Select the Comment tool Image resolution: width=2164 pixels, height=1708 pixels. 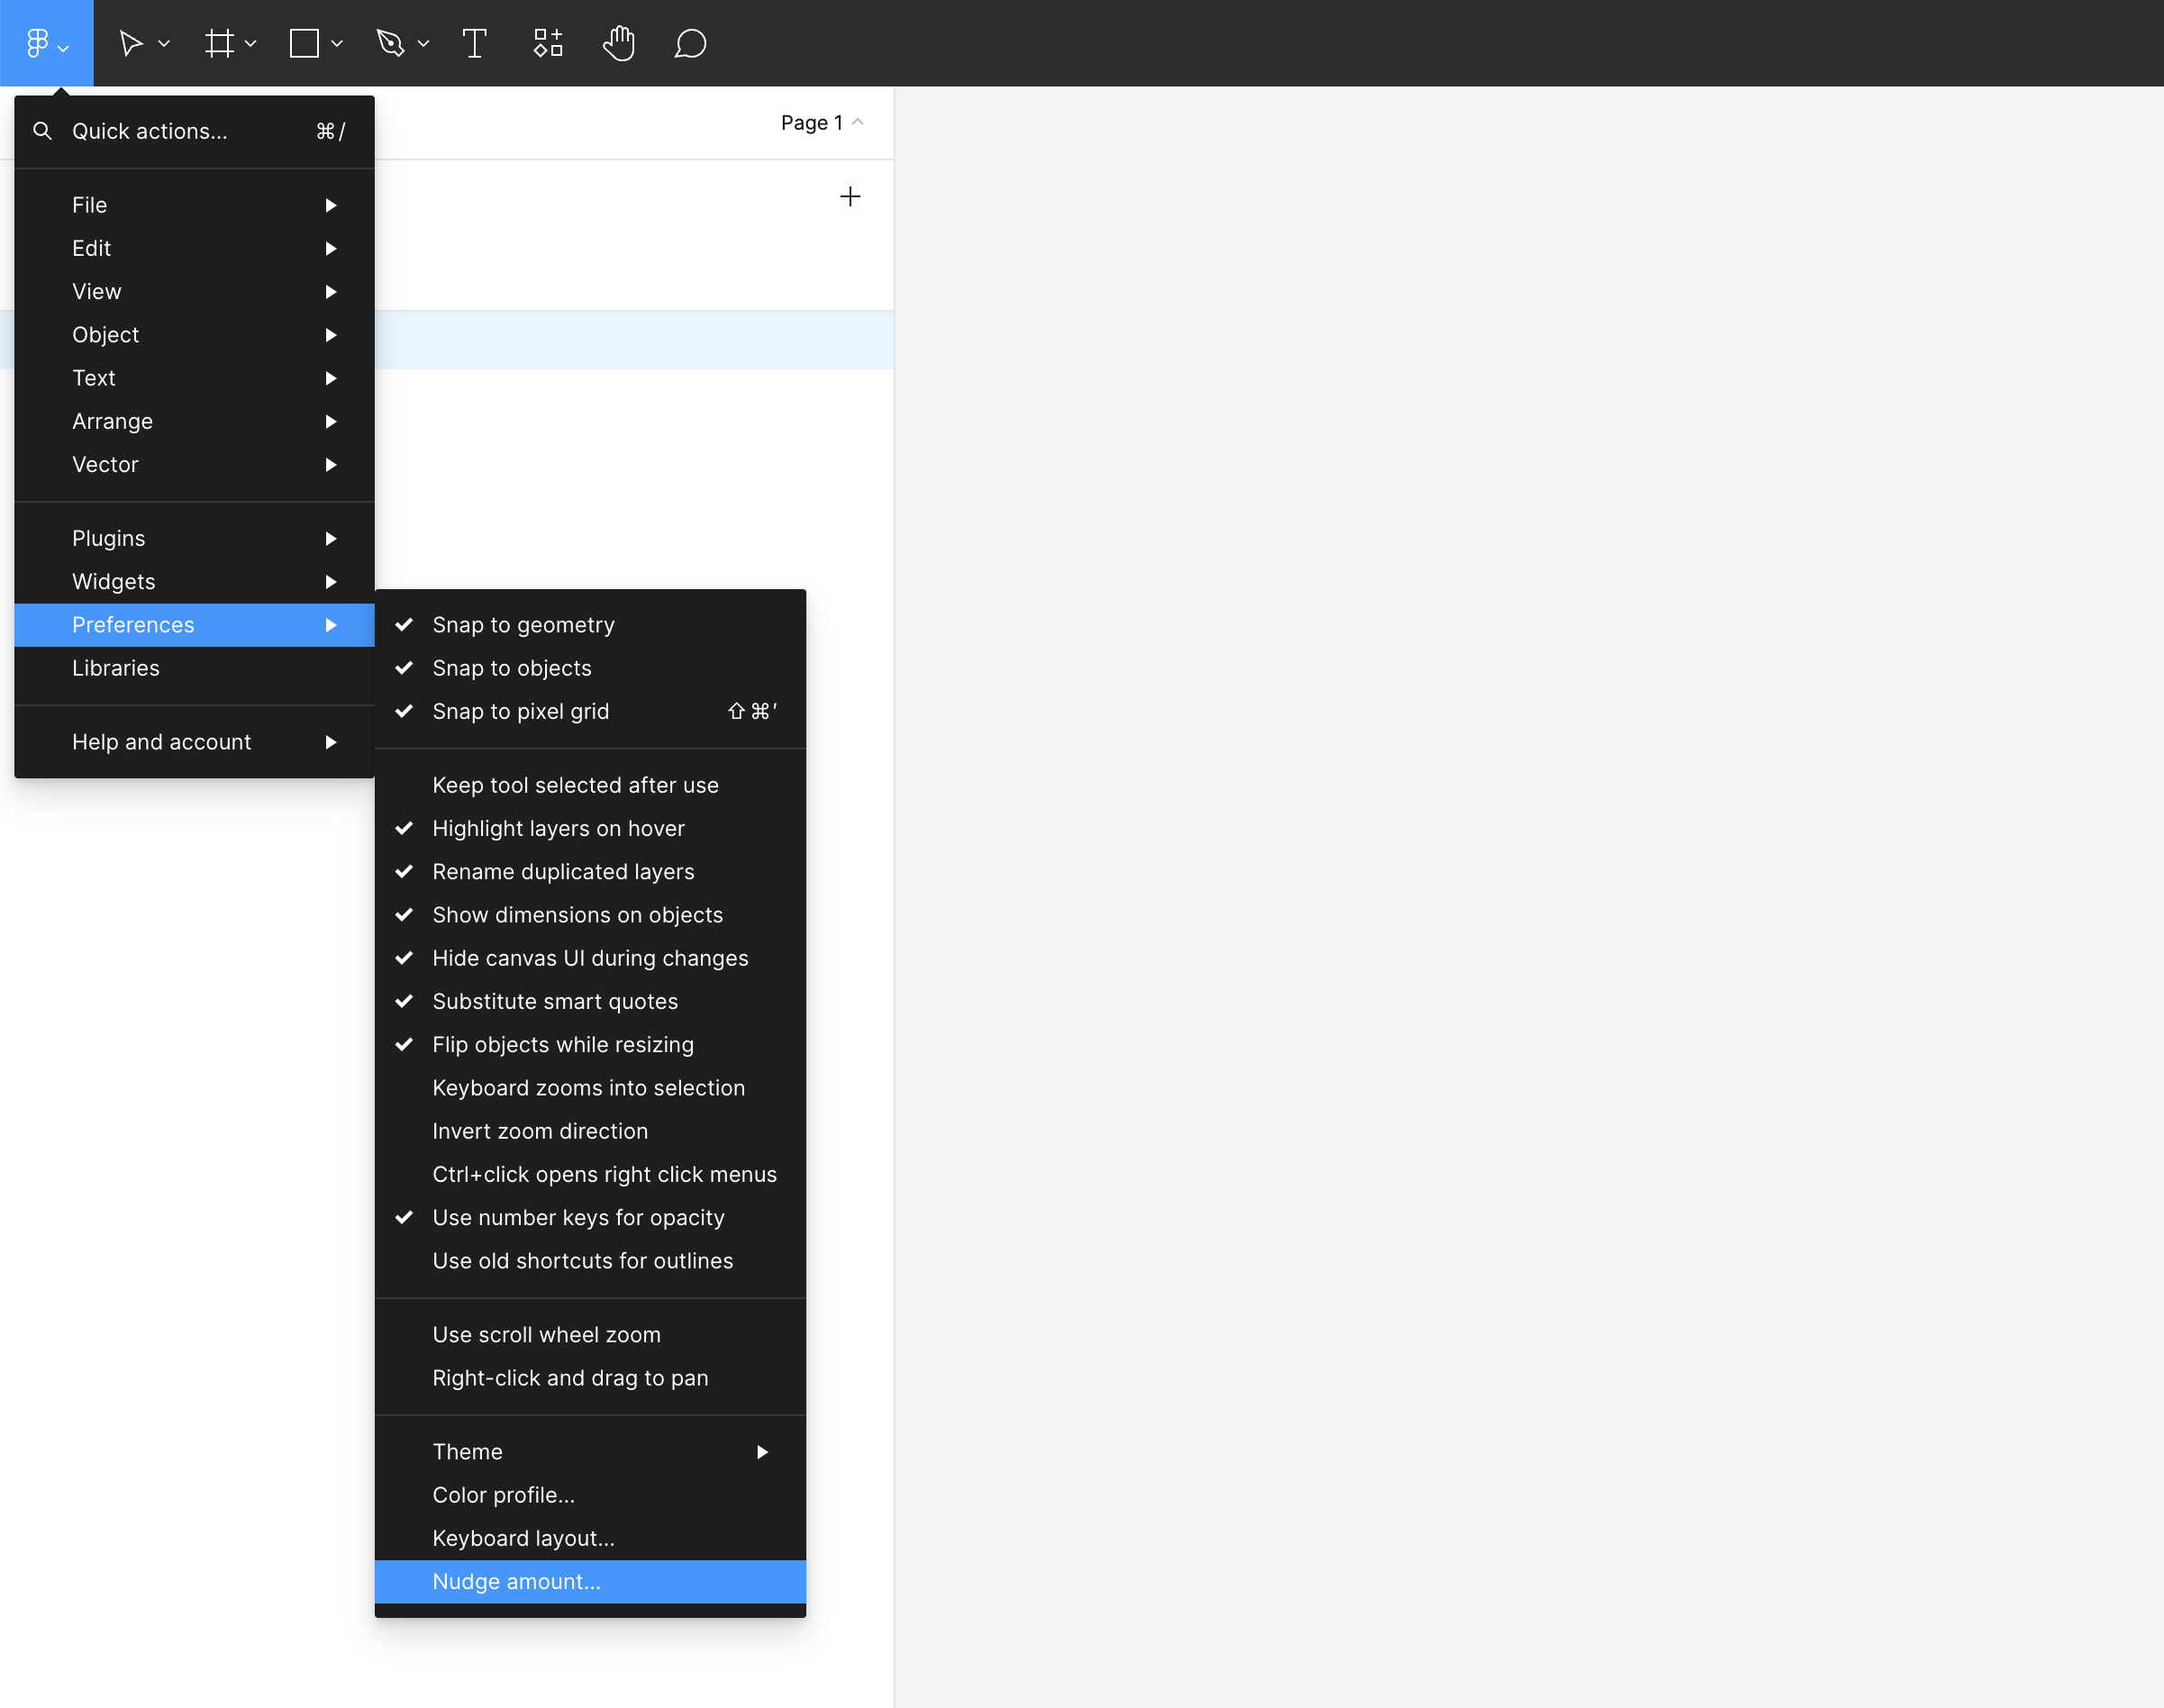point(690,43)
